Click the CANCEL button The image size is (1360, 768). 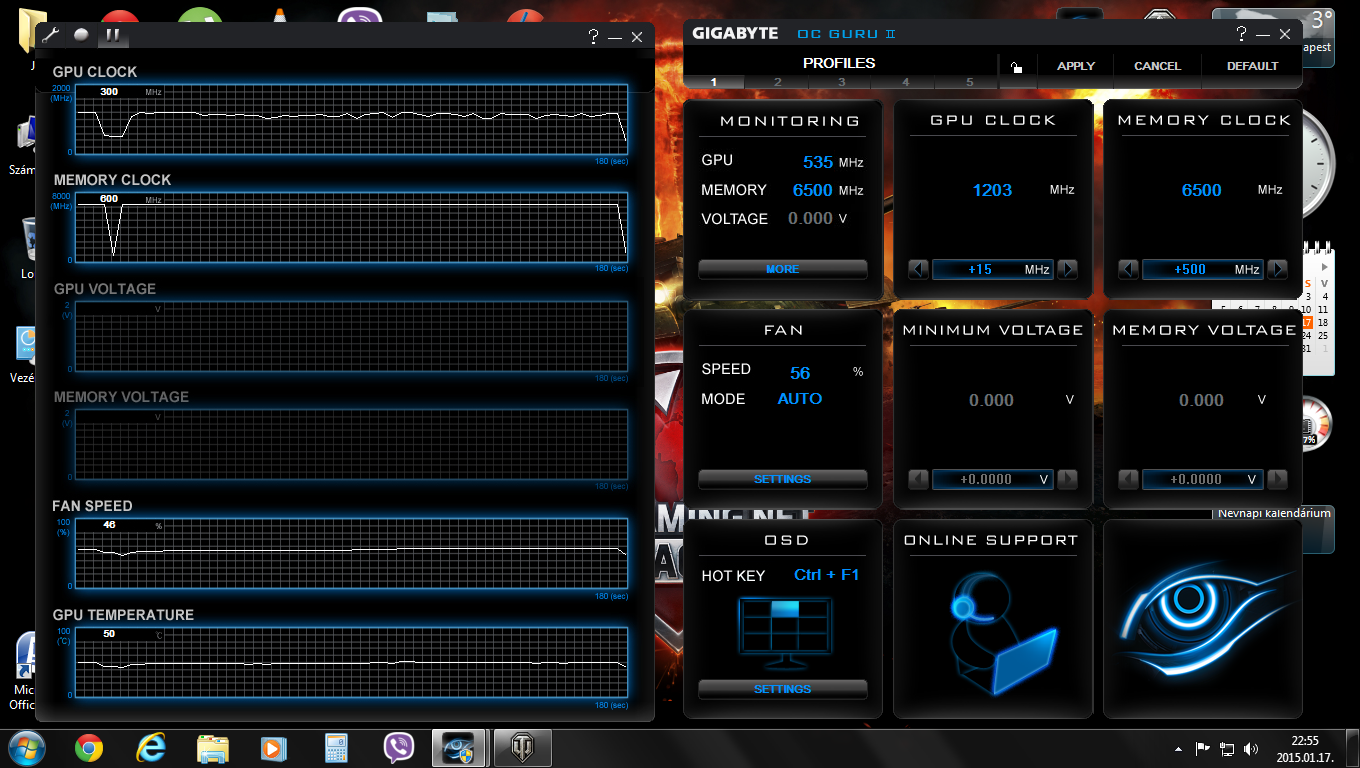[1157, 66]
